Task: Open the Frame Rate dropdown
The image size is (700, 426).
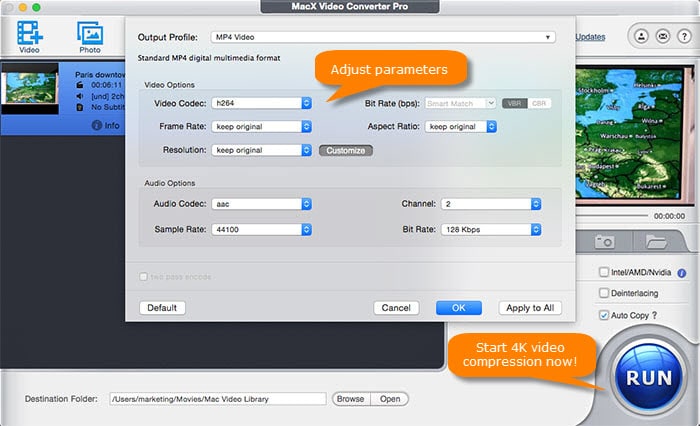Action: point(262,127)
